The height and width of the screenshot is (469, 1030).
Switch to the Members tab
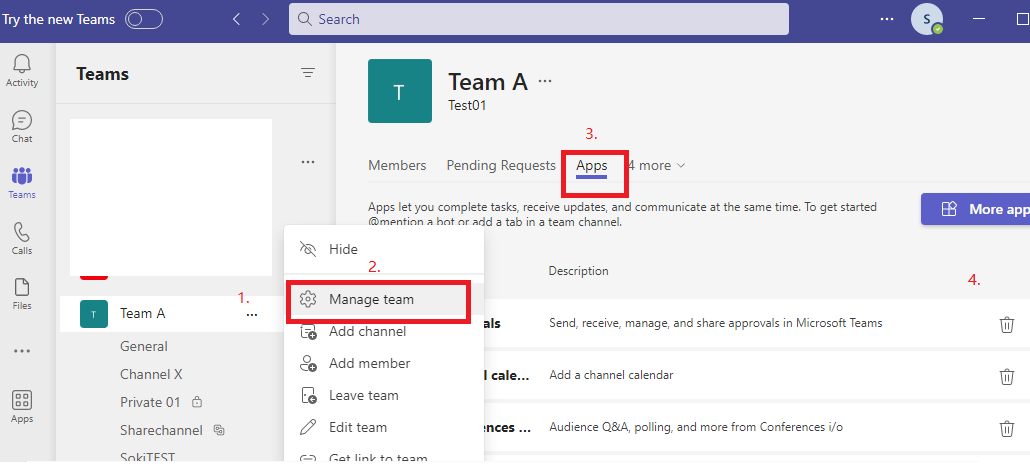pos(397,166)
